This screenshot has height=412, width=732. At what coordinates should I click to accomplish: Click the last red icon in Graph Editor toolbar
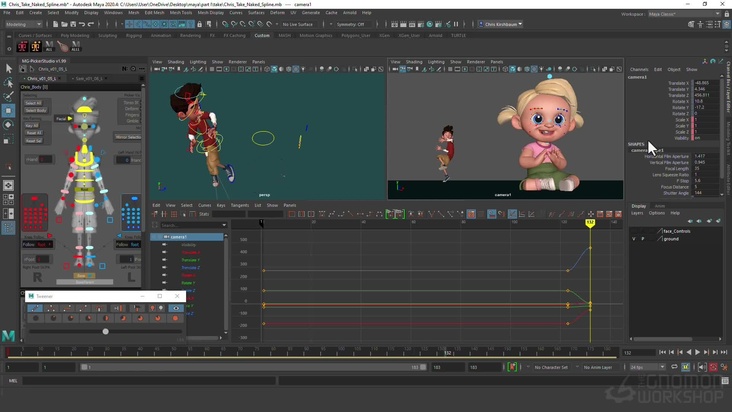[618, 214]
